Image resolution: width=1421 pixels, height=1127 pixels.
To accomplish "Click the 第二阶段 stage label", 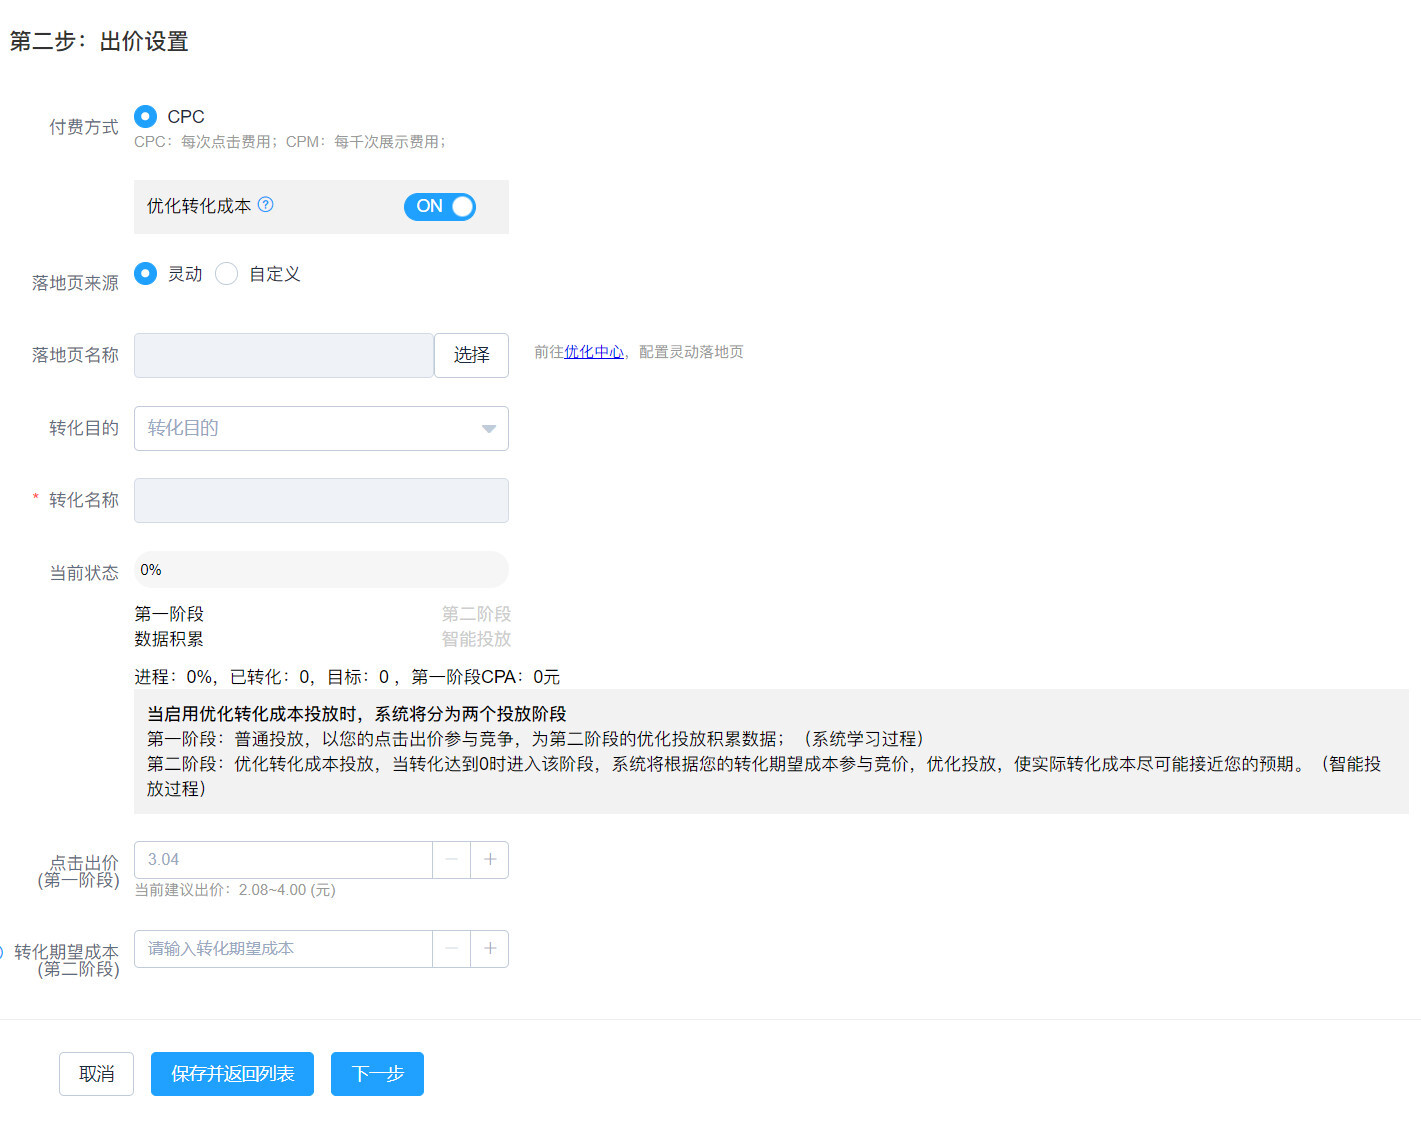I will (x=476, y=614).
